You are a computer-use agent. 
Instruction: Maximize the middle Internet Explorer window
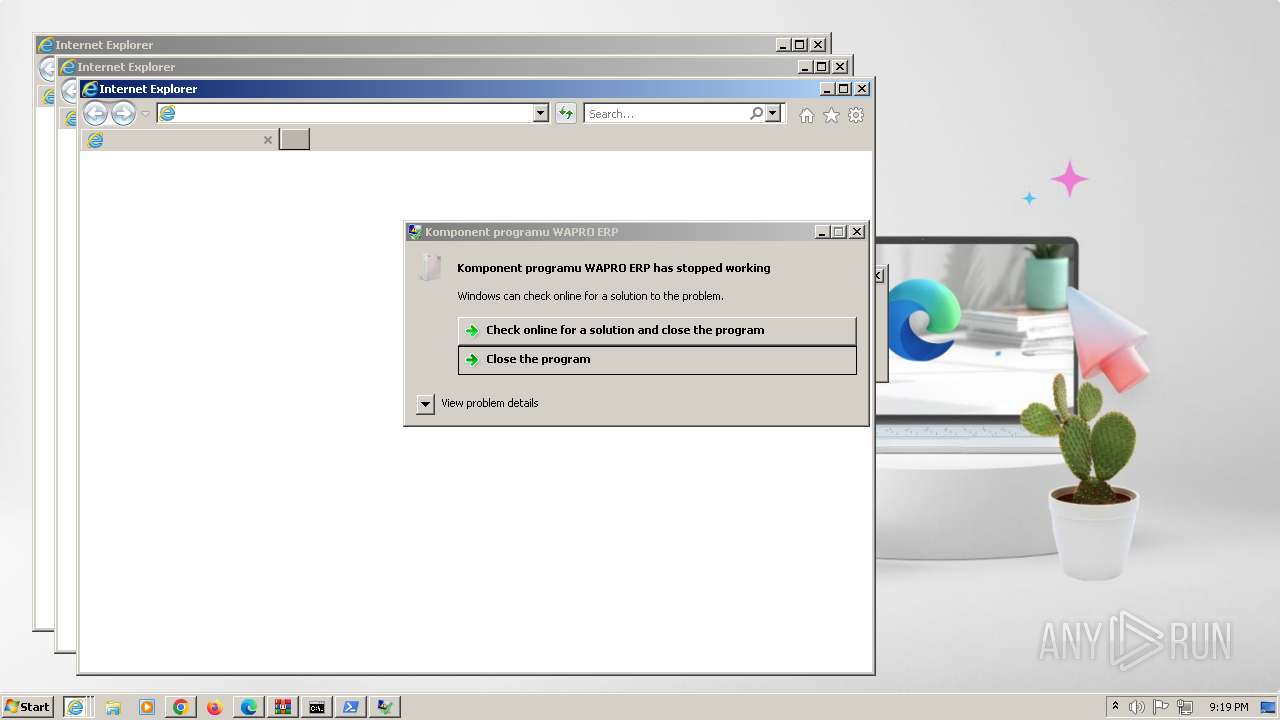tap(822, 67)
